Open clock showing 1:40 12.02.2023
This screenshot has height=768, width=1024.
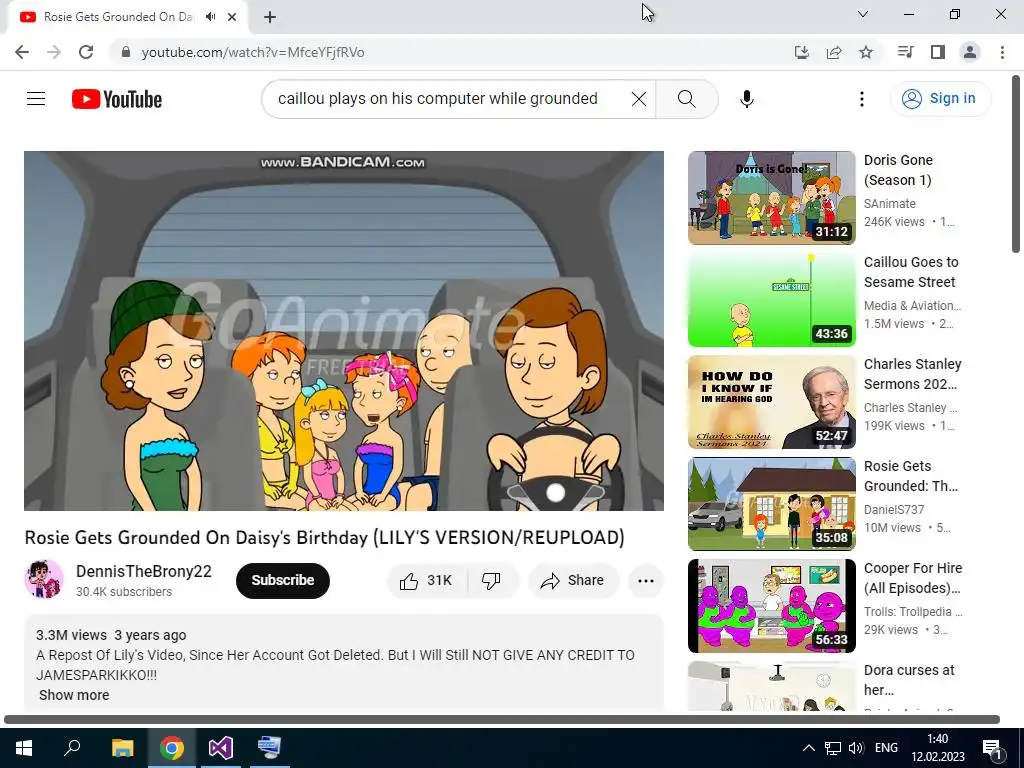tap(938, 748)
